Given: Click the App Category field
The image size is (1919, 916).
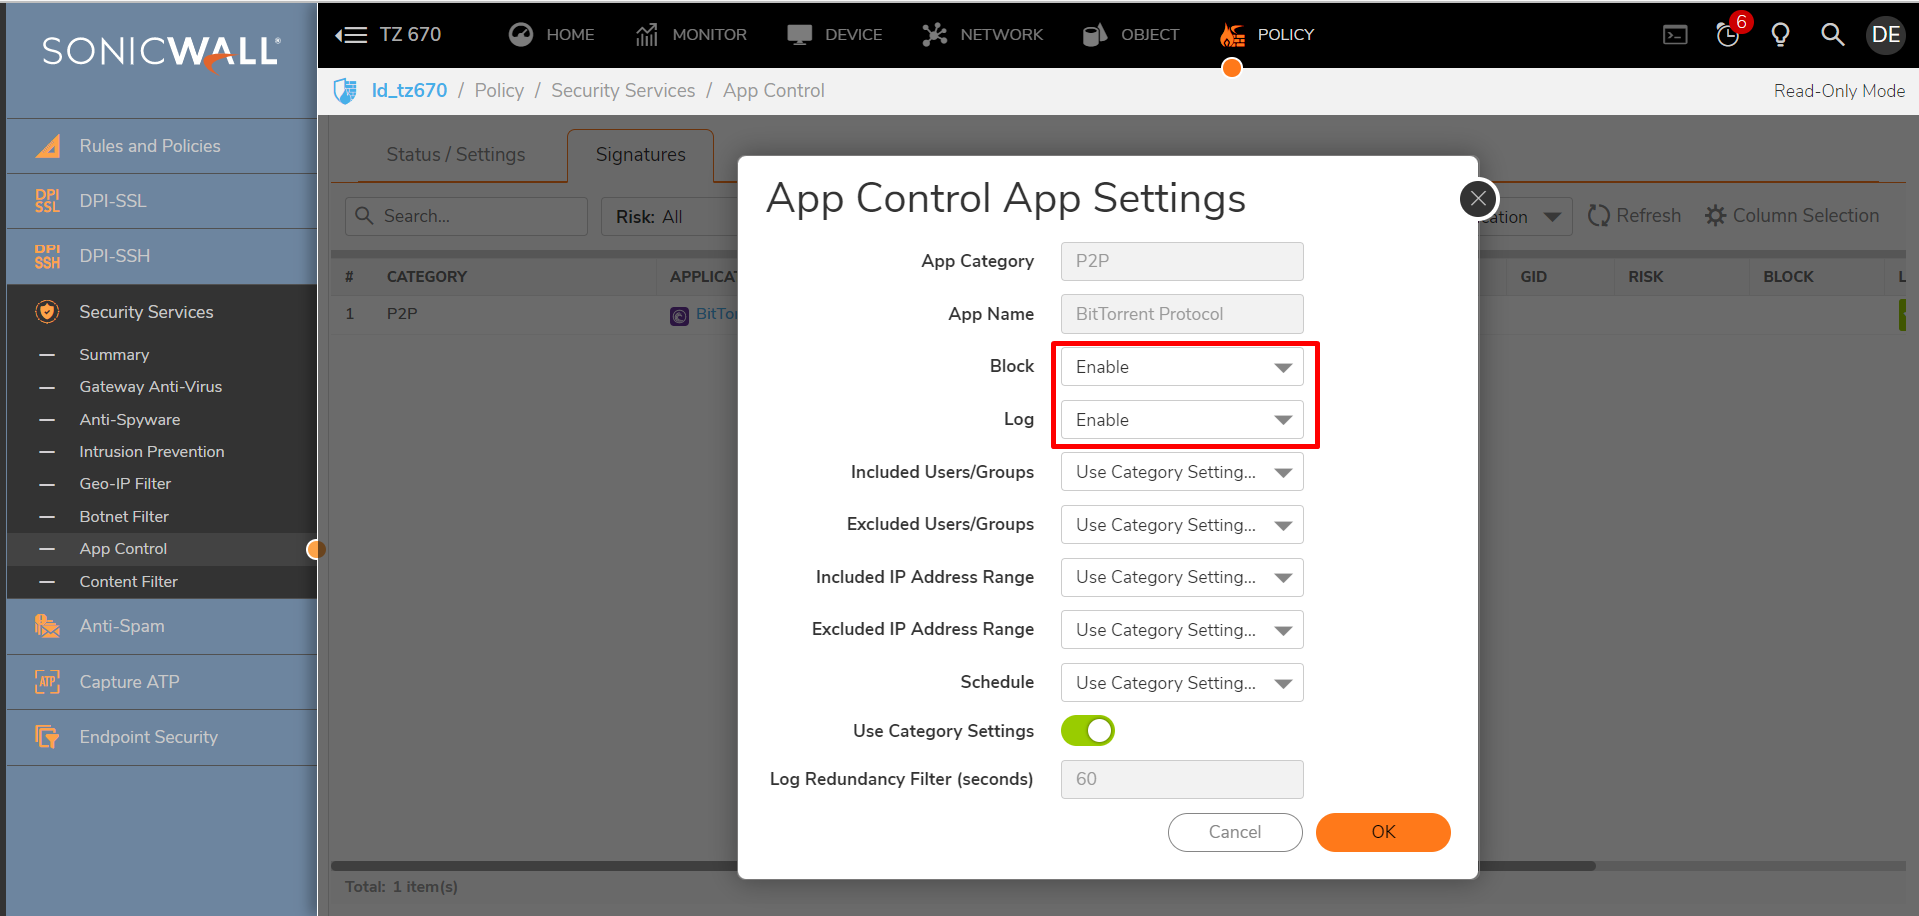Looking at the screenshot, I should click(1182, 261).
